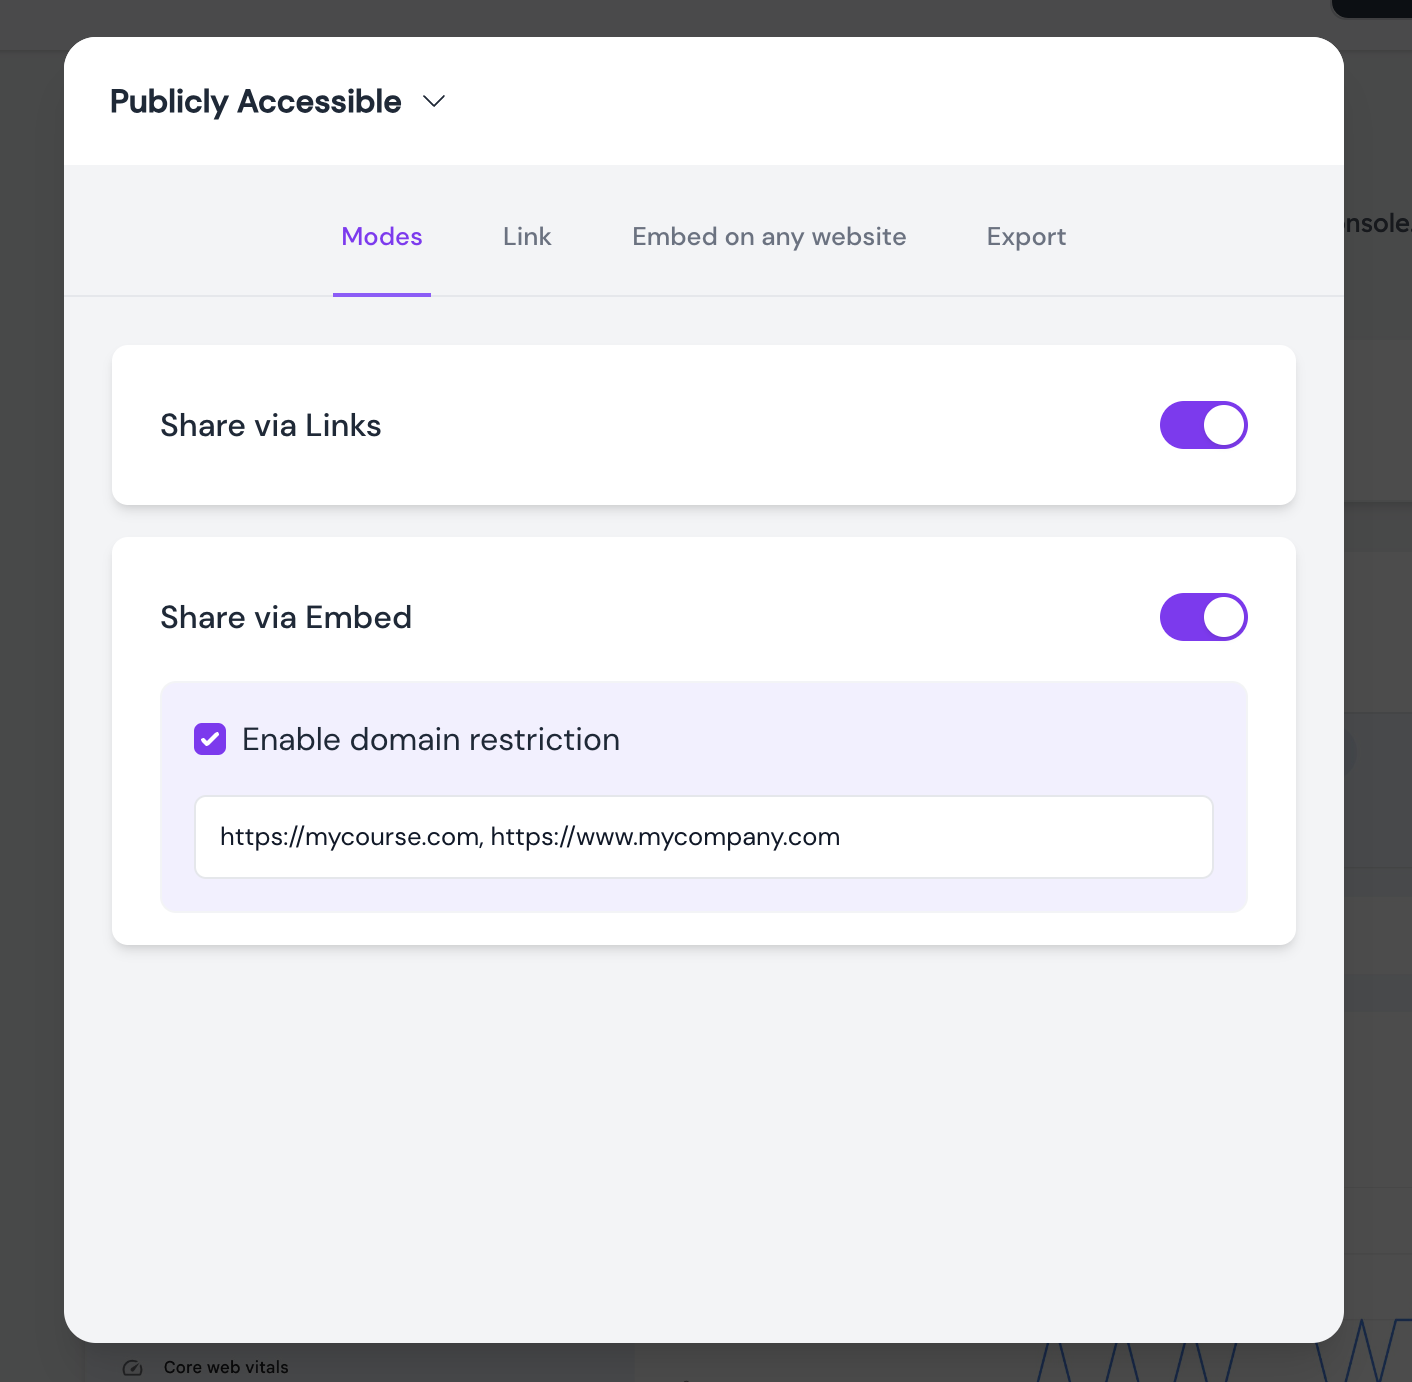Viewport: 1412px width, 1382px height.
Task: Open the Core web vitals item
Action: 226,1367
